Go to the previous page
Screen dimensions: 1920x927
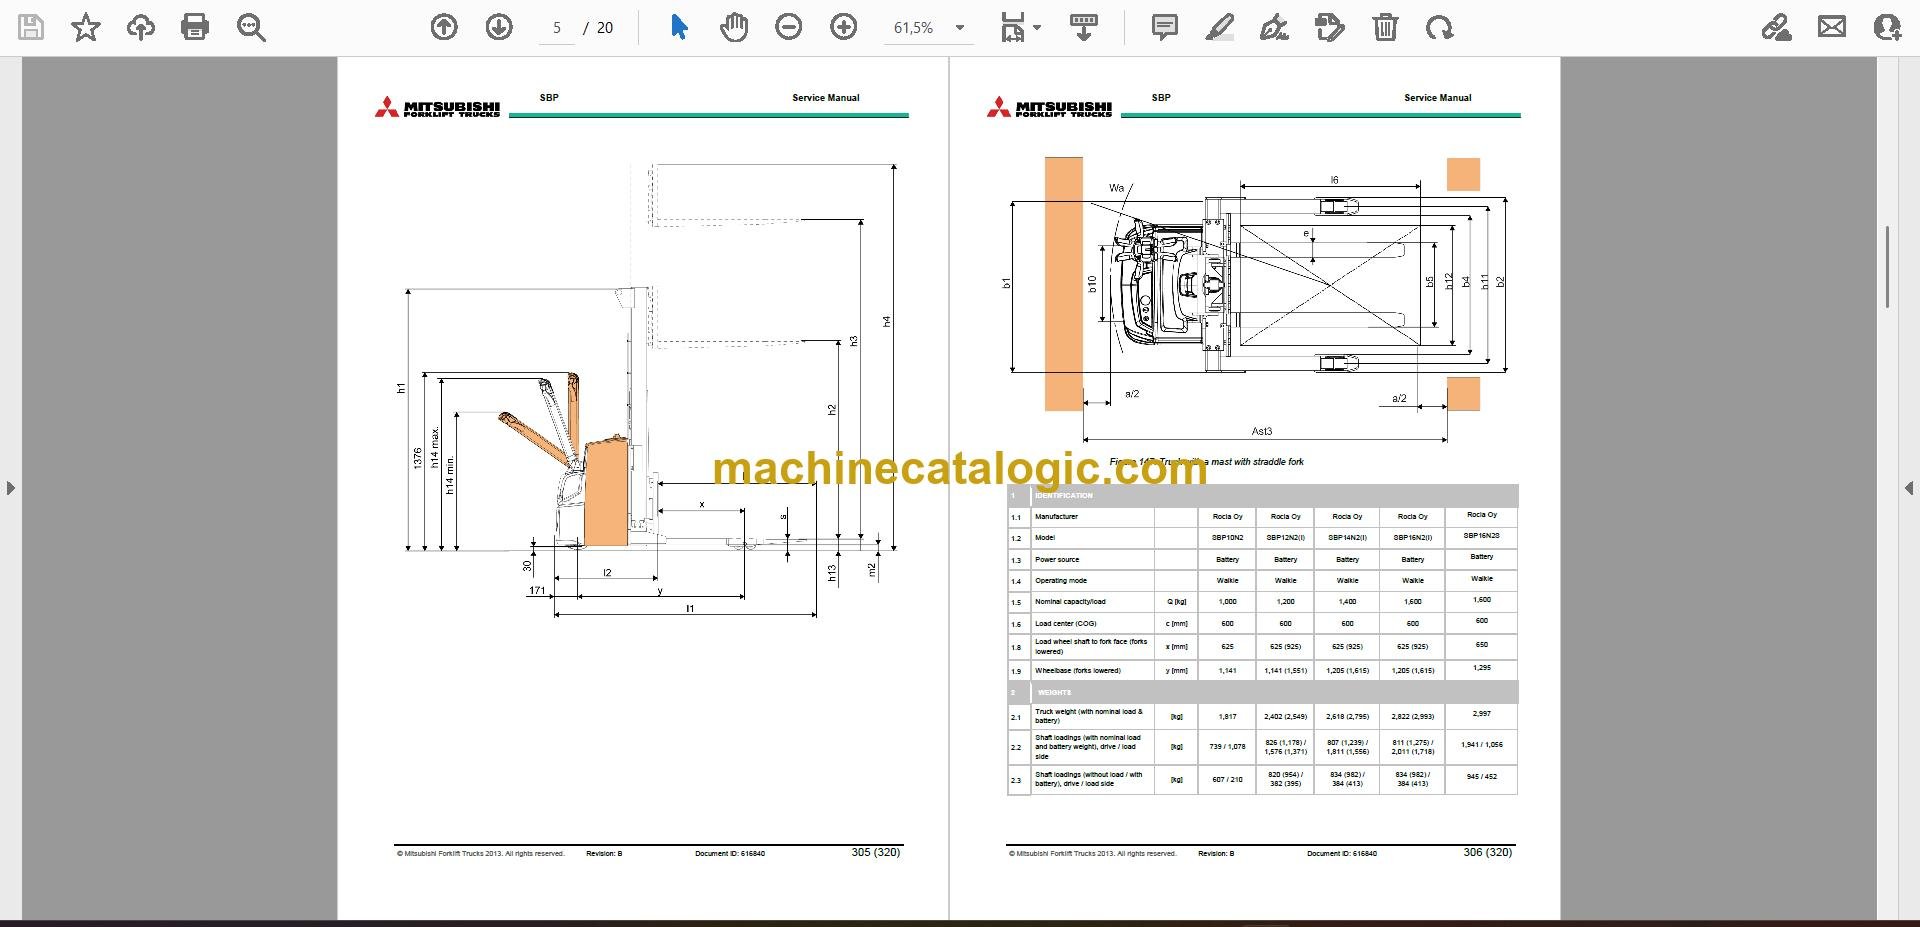tap(444, 27)
